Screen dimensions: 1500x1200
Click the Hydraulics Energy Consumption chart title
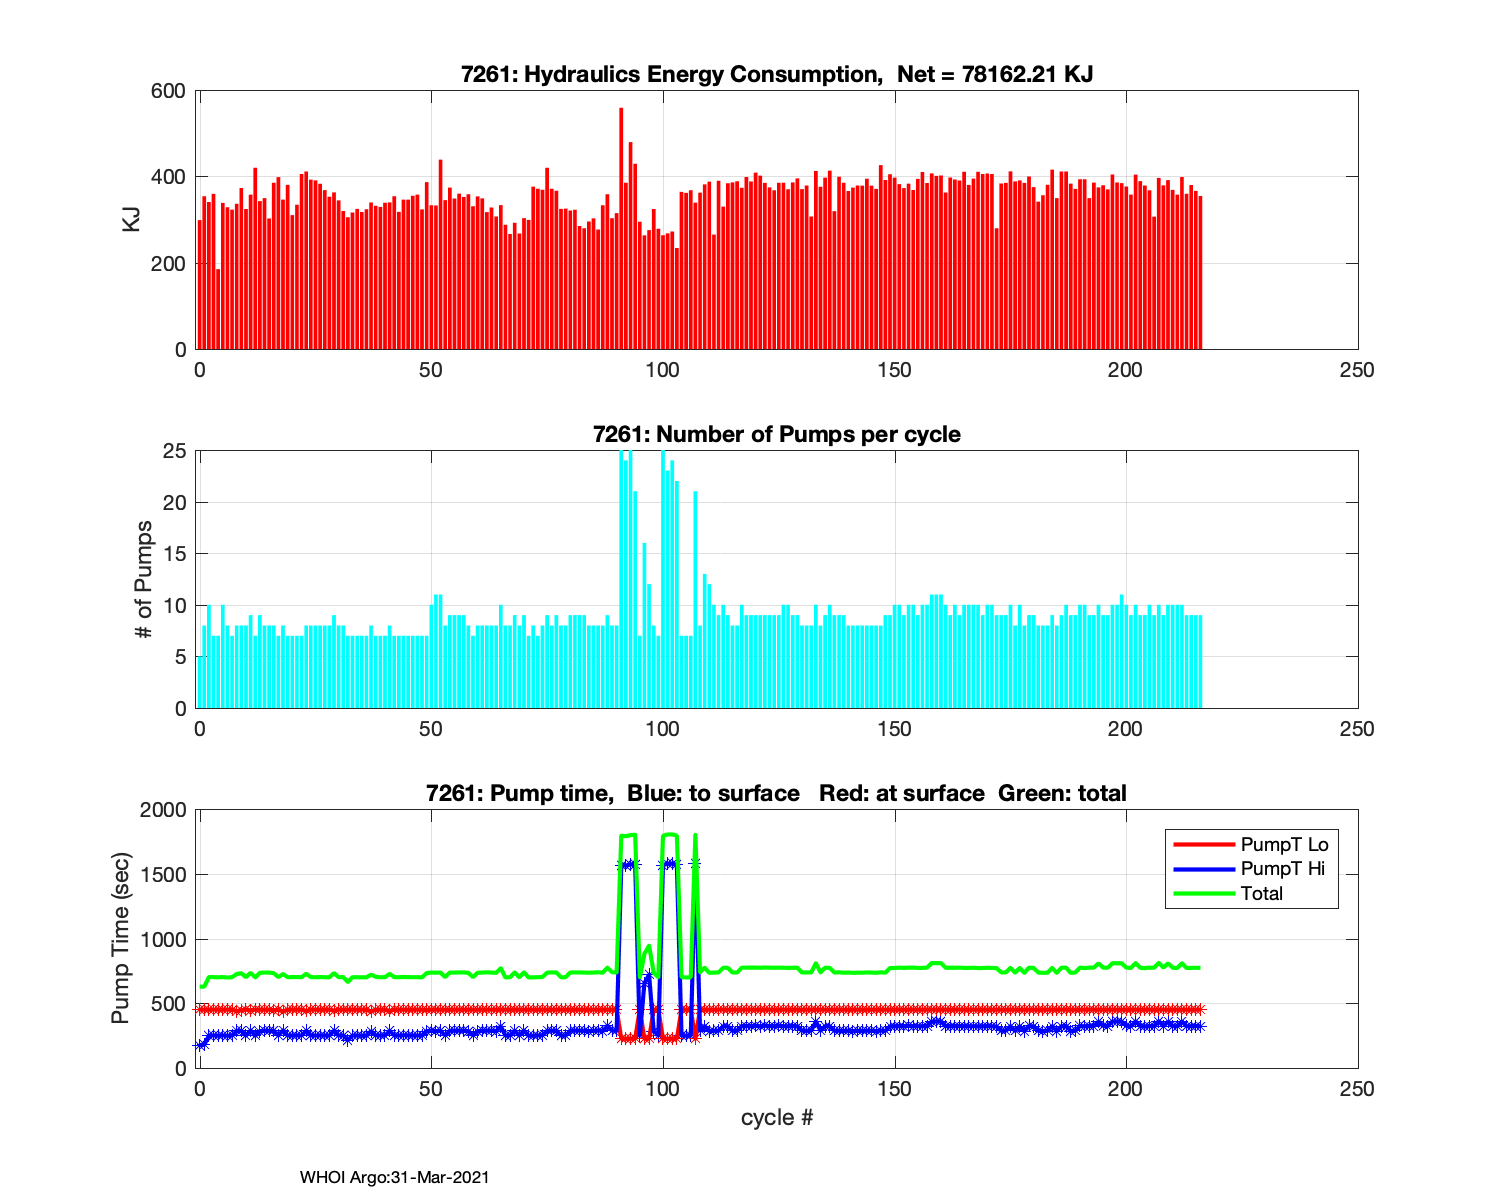[776, 74]
